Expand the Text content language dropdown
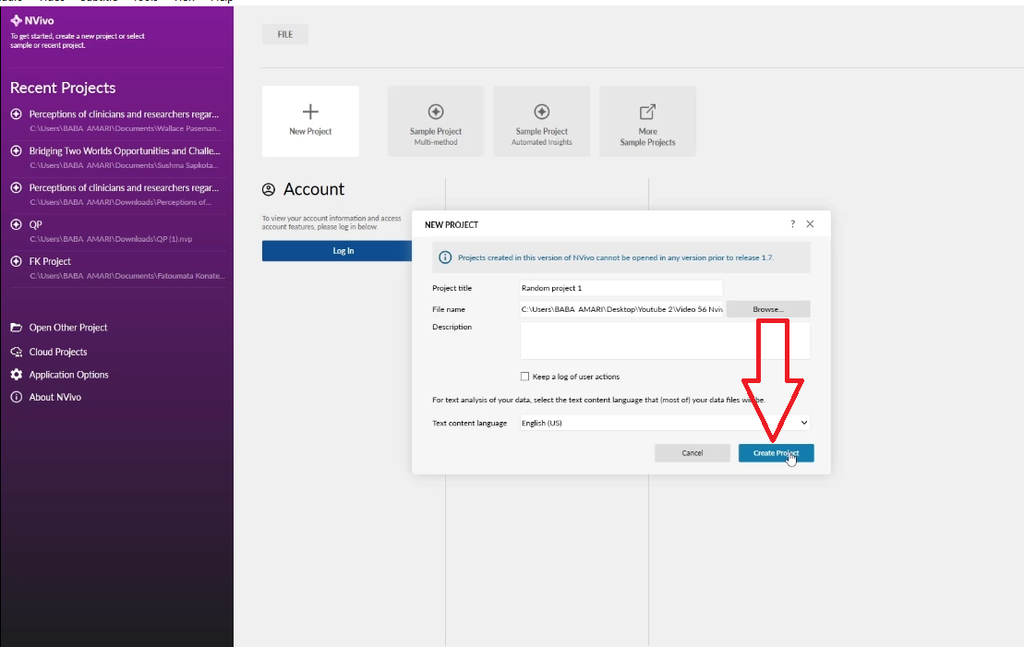The image size is (1024, 647). tap(804, 422)
